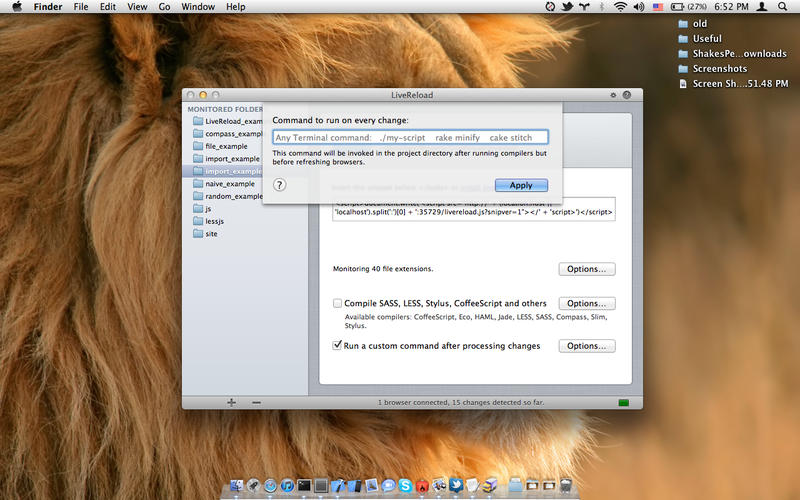Open the Edit menu
Viewport: 800px width, 500px height.
[x=108, y=7]
